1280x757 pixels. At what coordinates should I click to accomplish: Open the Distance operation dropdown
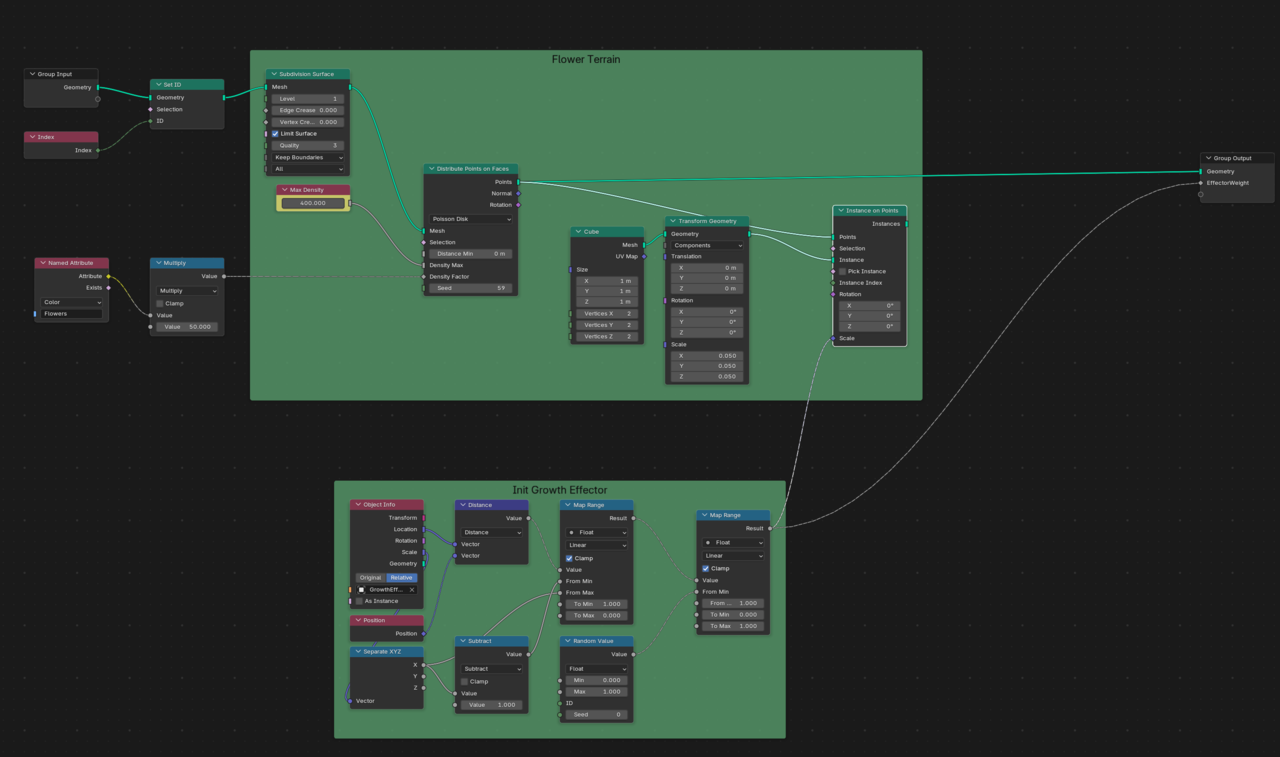point(492,533)
